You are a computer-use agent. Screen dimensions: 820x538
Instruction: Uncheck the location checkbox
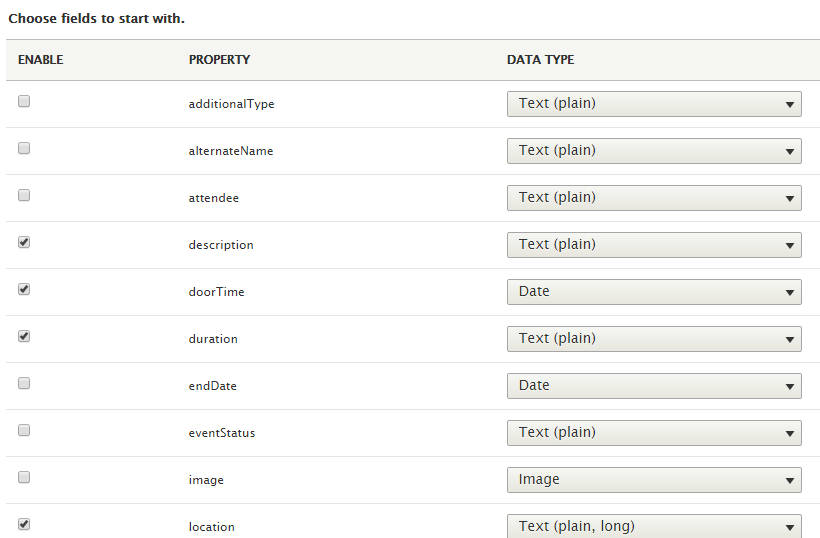point(24,523)
